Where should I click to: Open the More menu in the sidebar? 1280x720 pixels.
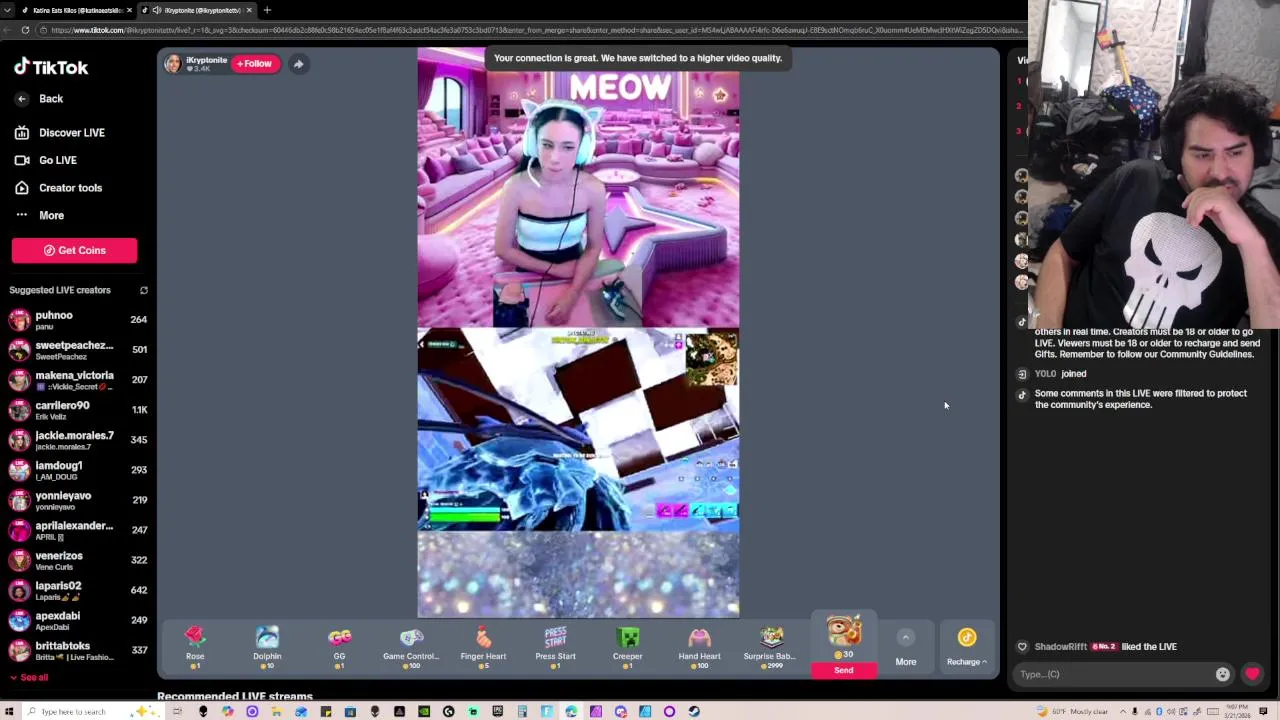[40, 215]
